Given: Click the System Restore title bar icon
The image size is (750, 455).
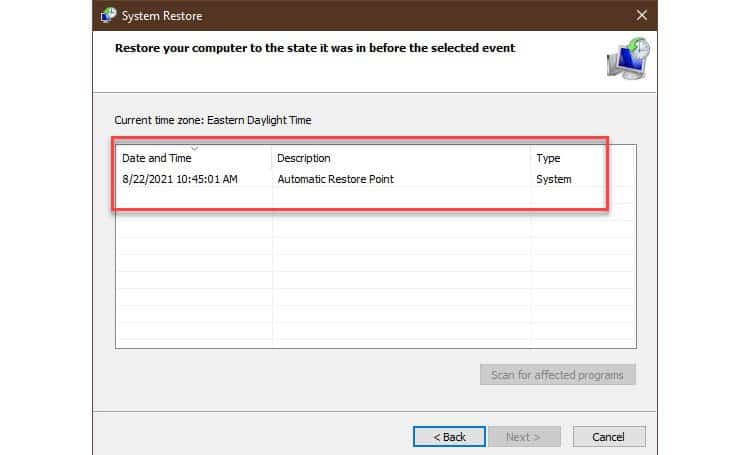Looking at the screenshot, I should point(109,15).
